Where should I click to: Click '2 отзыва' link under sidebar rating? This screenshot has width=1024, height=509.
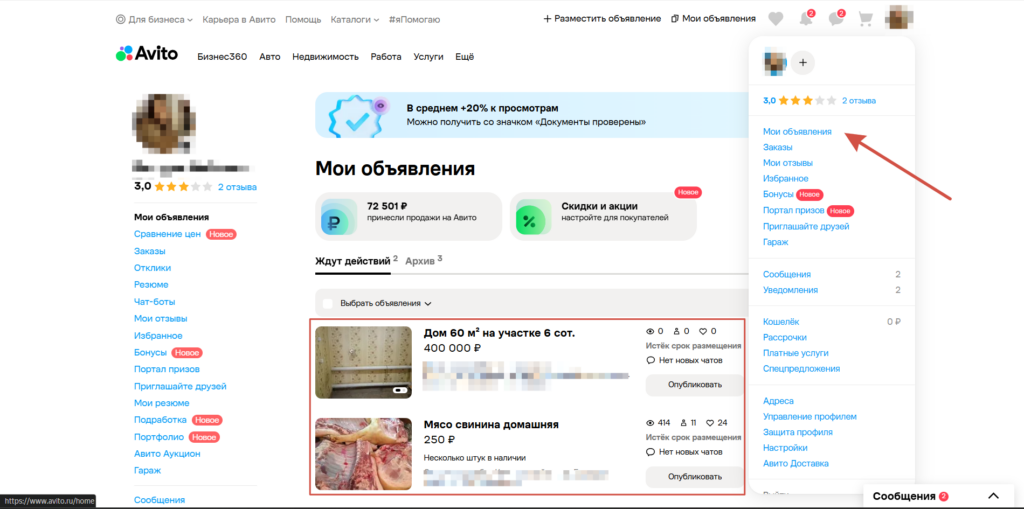[x=237, y=187]
